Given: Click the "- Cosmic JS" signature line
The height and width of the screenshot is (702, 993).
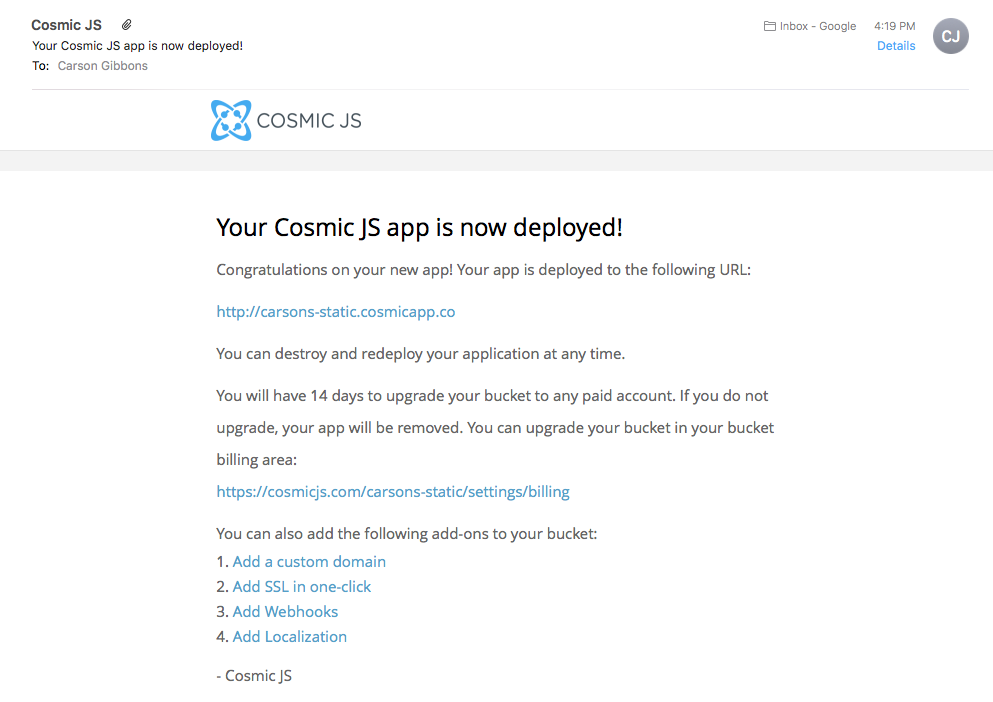Looking at the screenshot, I should tap(254, 676).
